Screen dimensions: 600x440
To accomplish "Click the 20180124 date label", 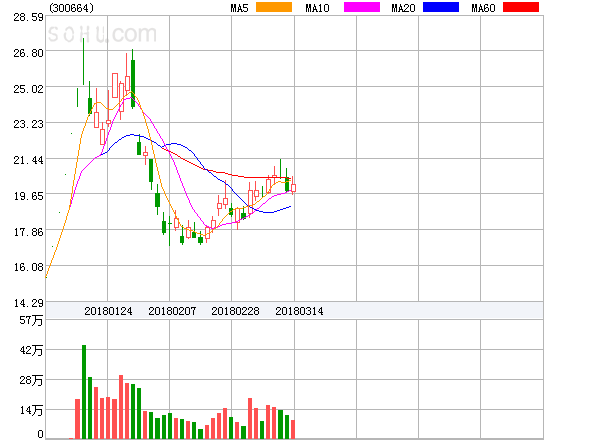I will pos(108,311).
